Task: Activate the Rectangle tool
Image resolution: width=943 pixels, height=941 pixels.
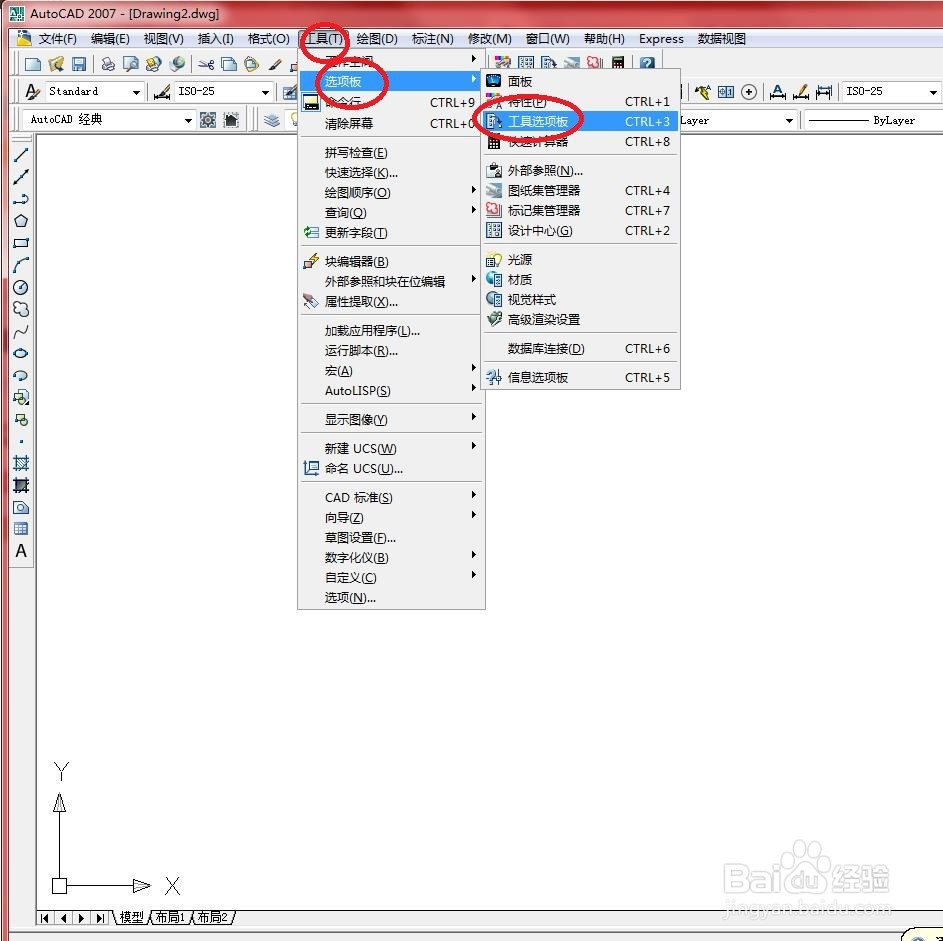Action: click(x=21, y=243)
